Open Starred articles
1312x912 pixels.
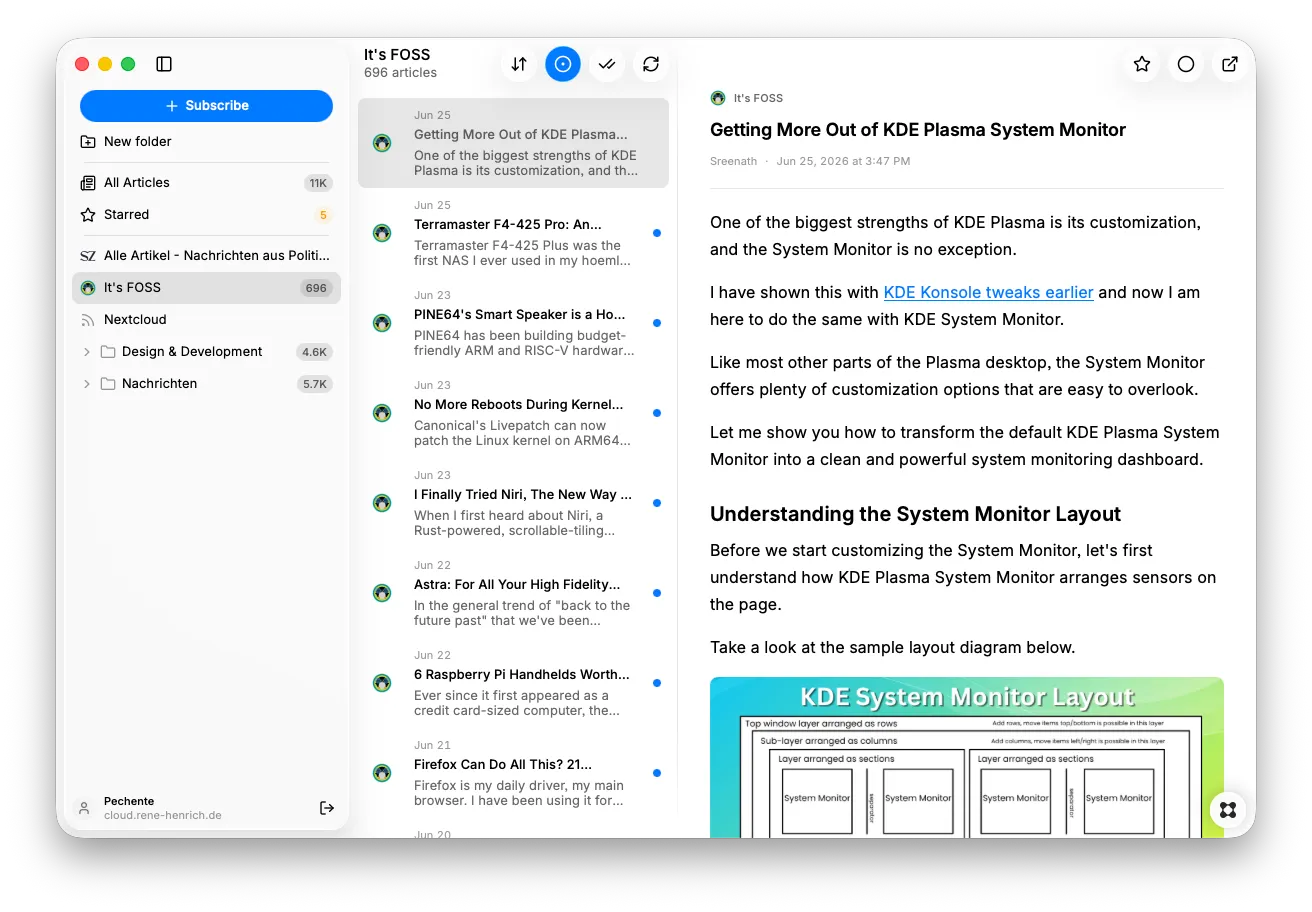(x=206, y=215)
